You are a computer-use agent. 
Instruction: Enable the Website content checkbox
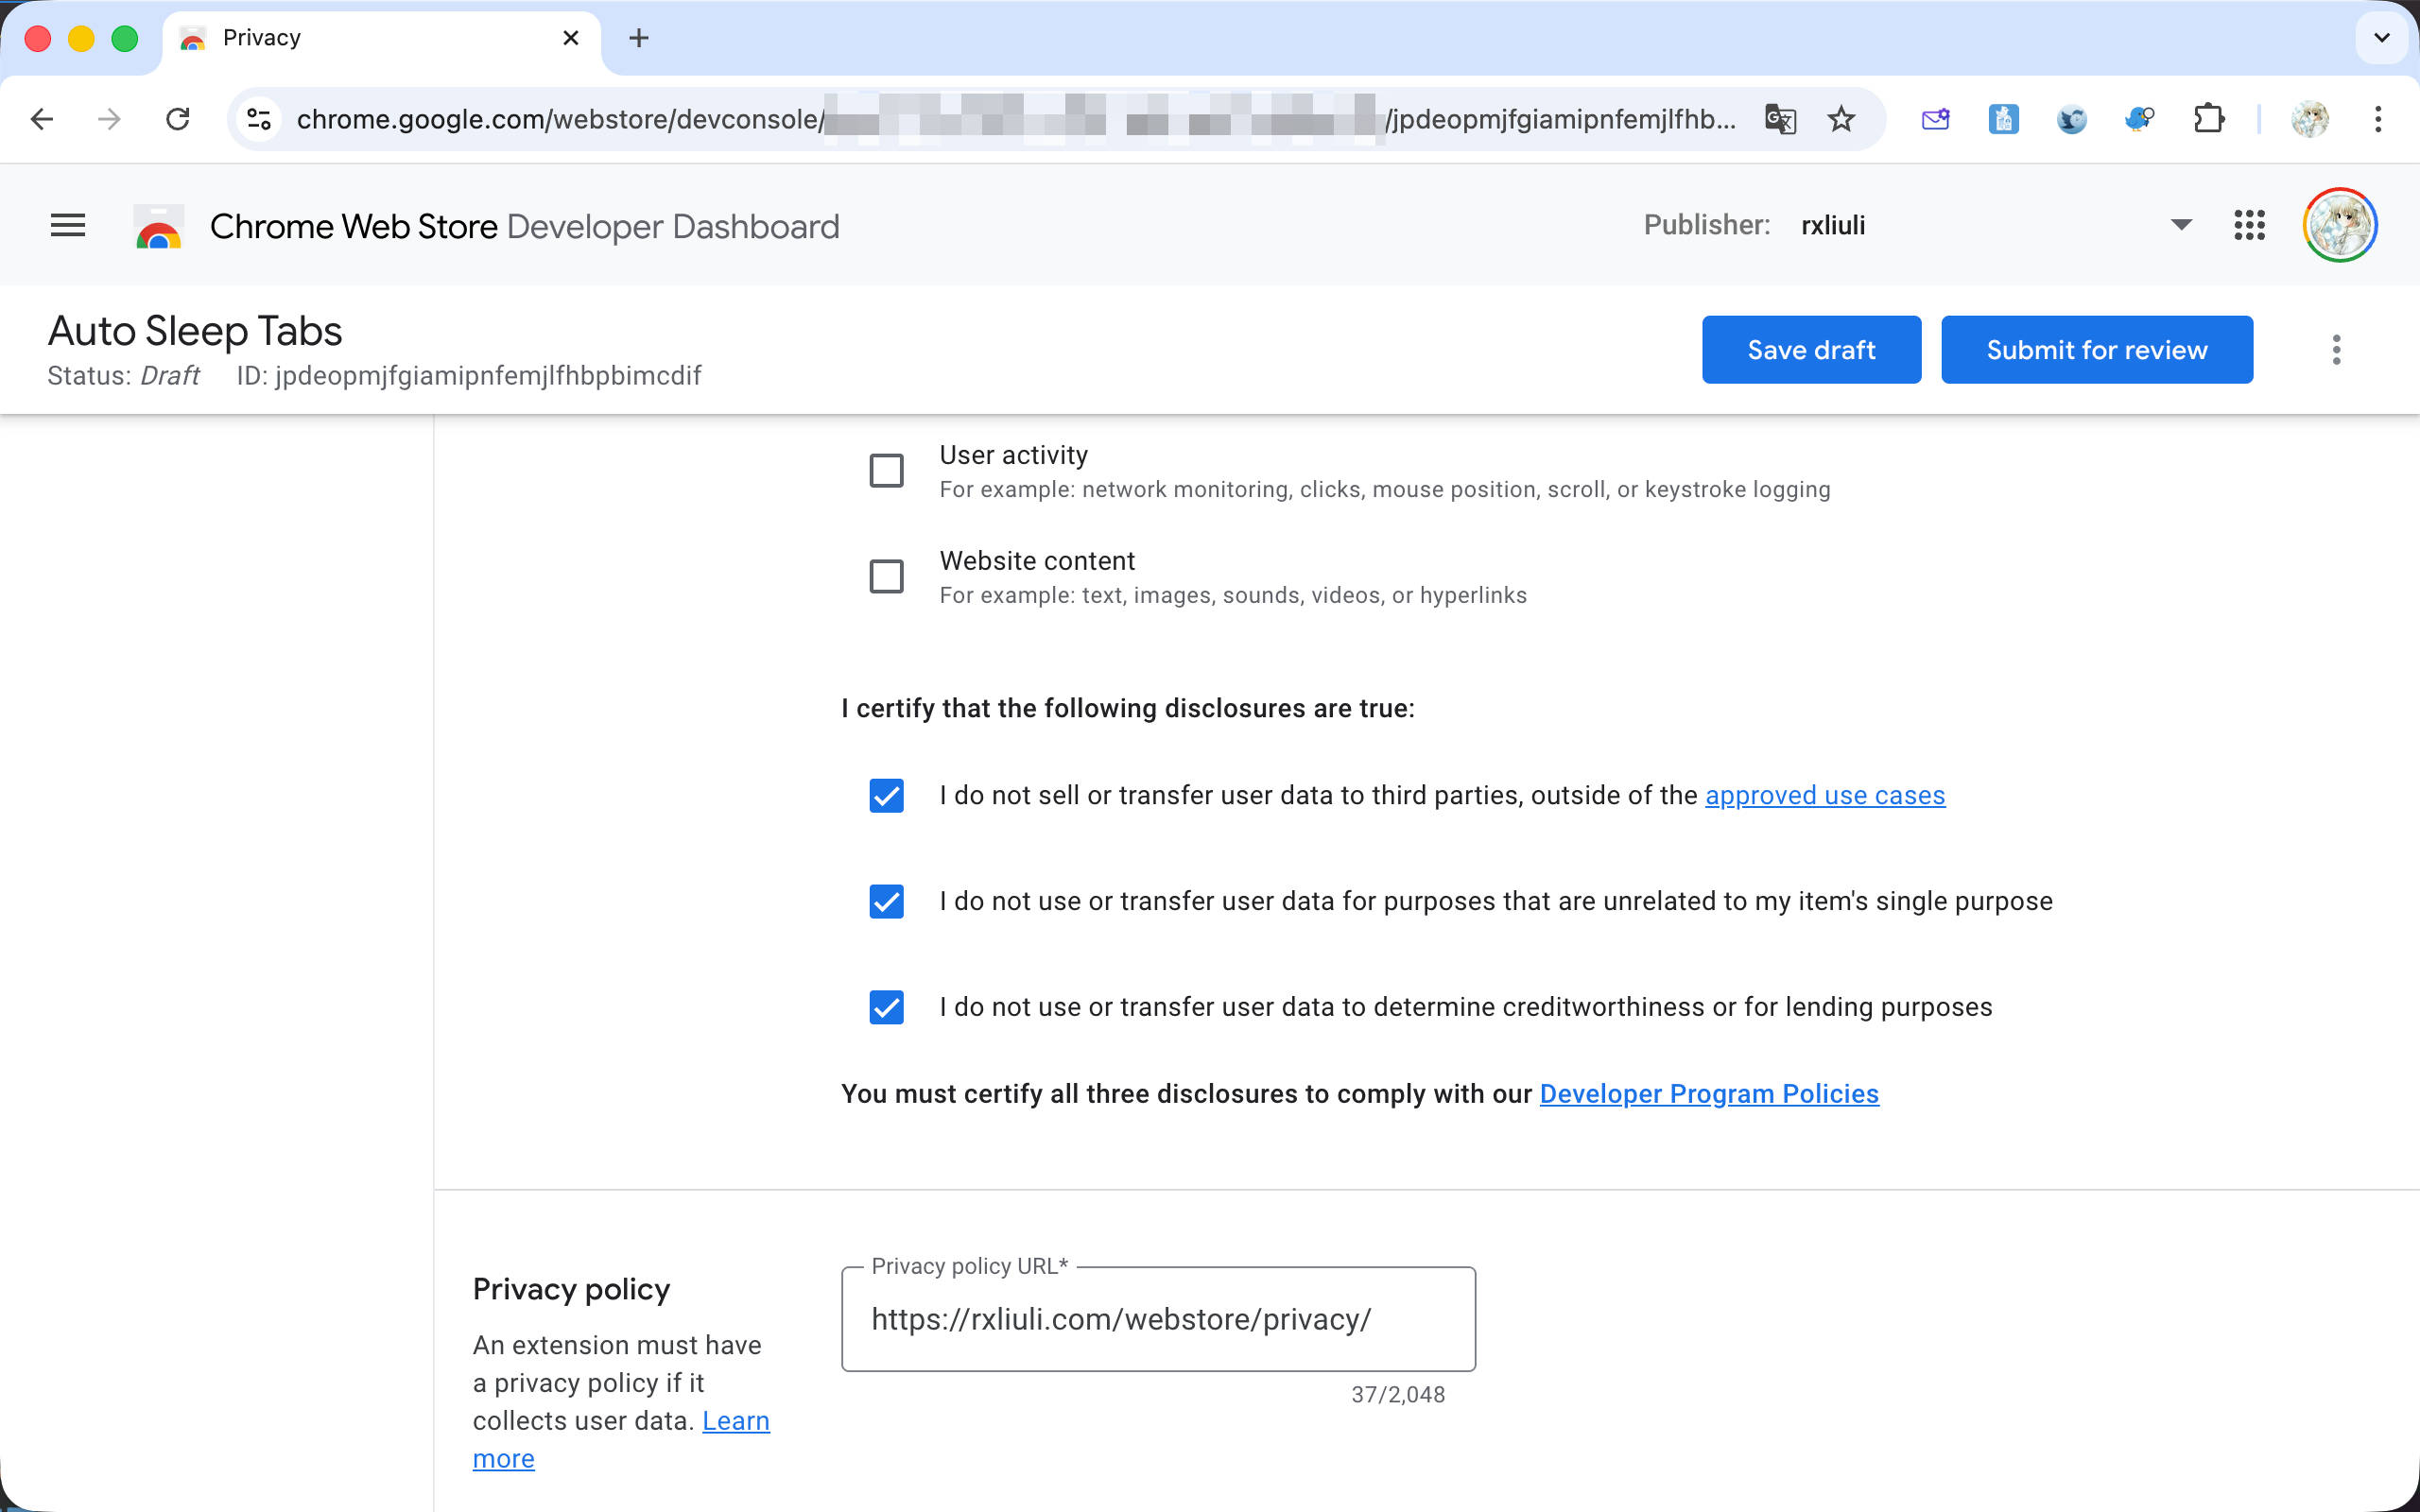point(886,577)
